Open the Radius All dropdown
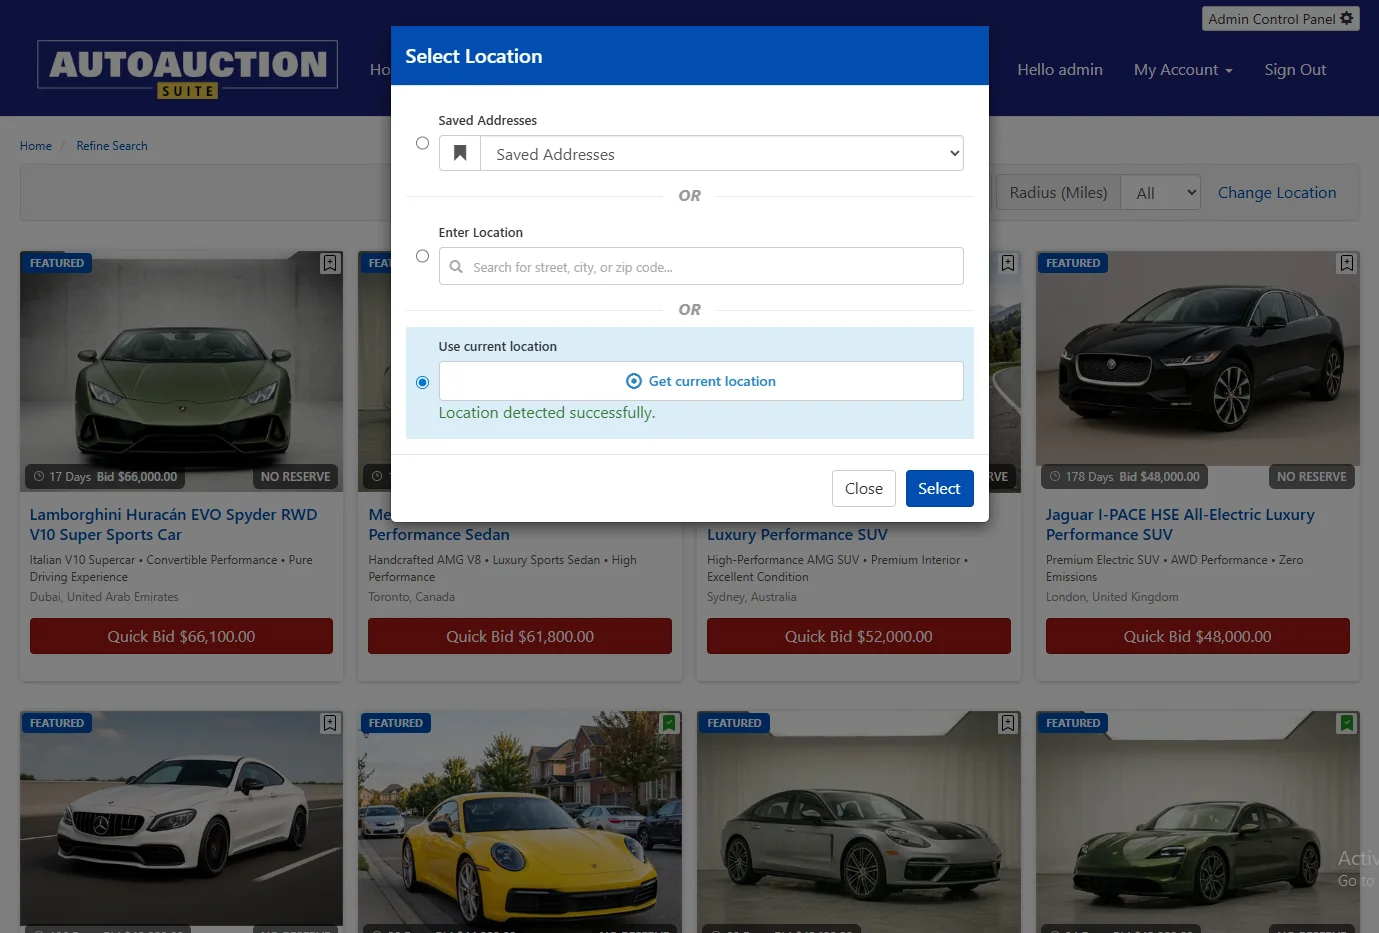Image resolution: width=1379 pixels, height=933 pixels. point(1160,193)
